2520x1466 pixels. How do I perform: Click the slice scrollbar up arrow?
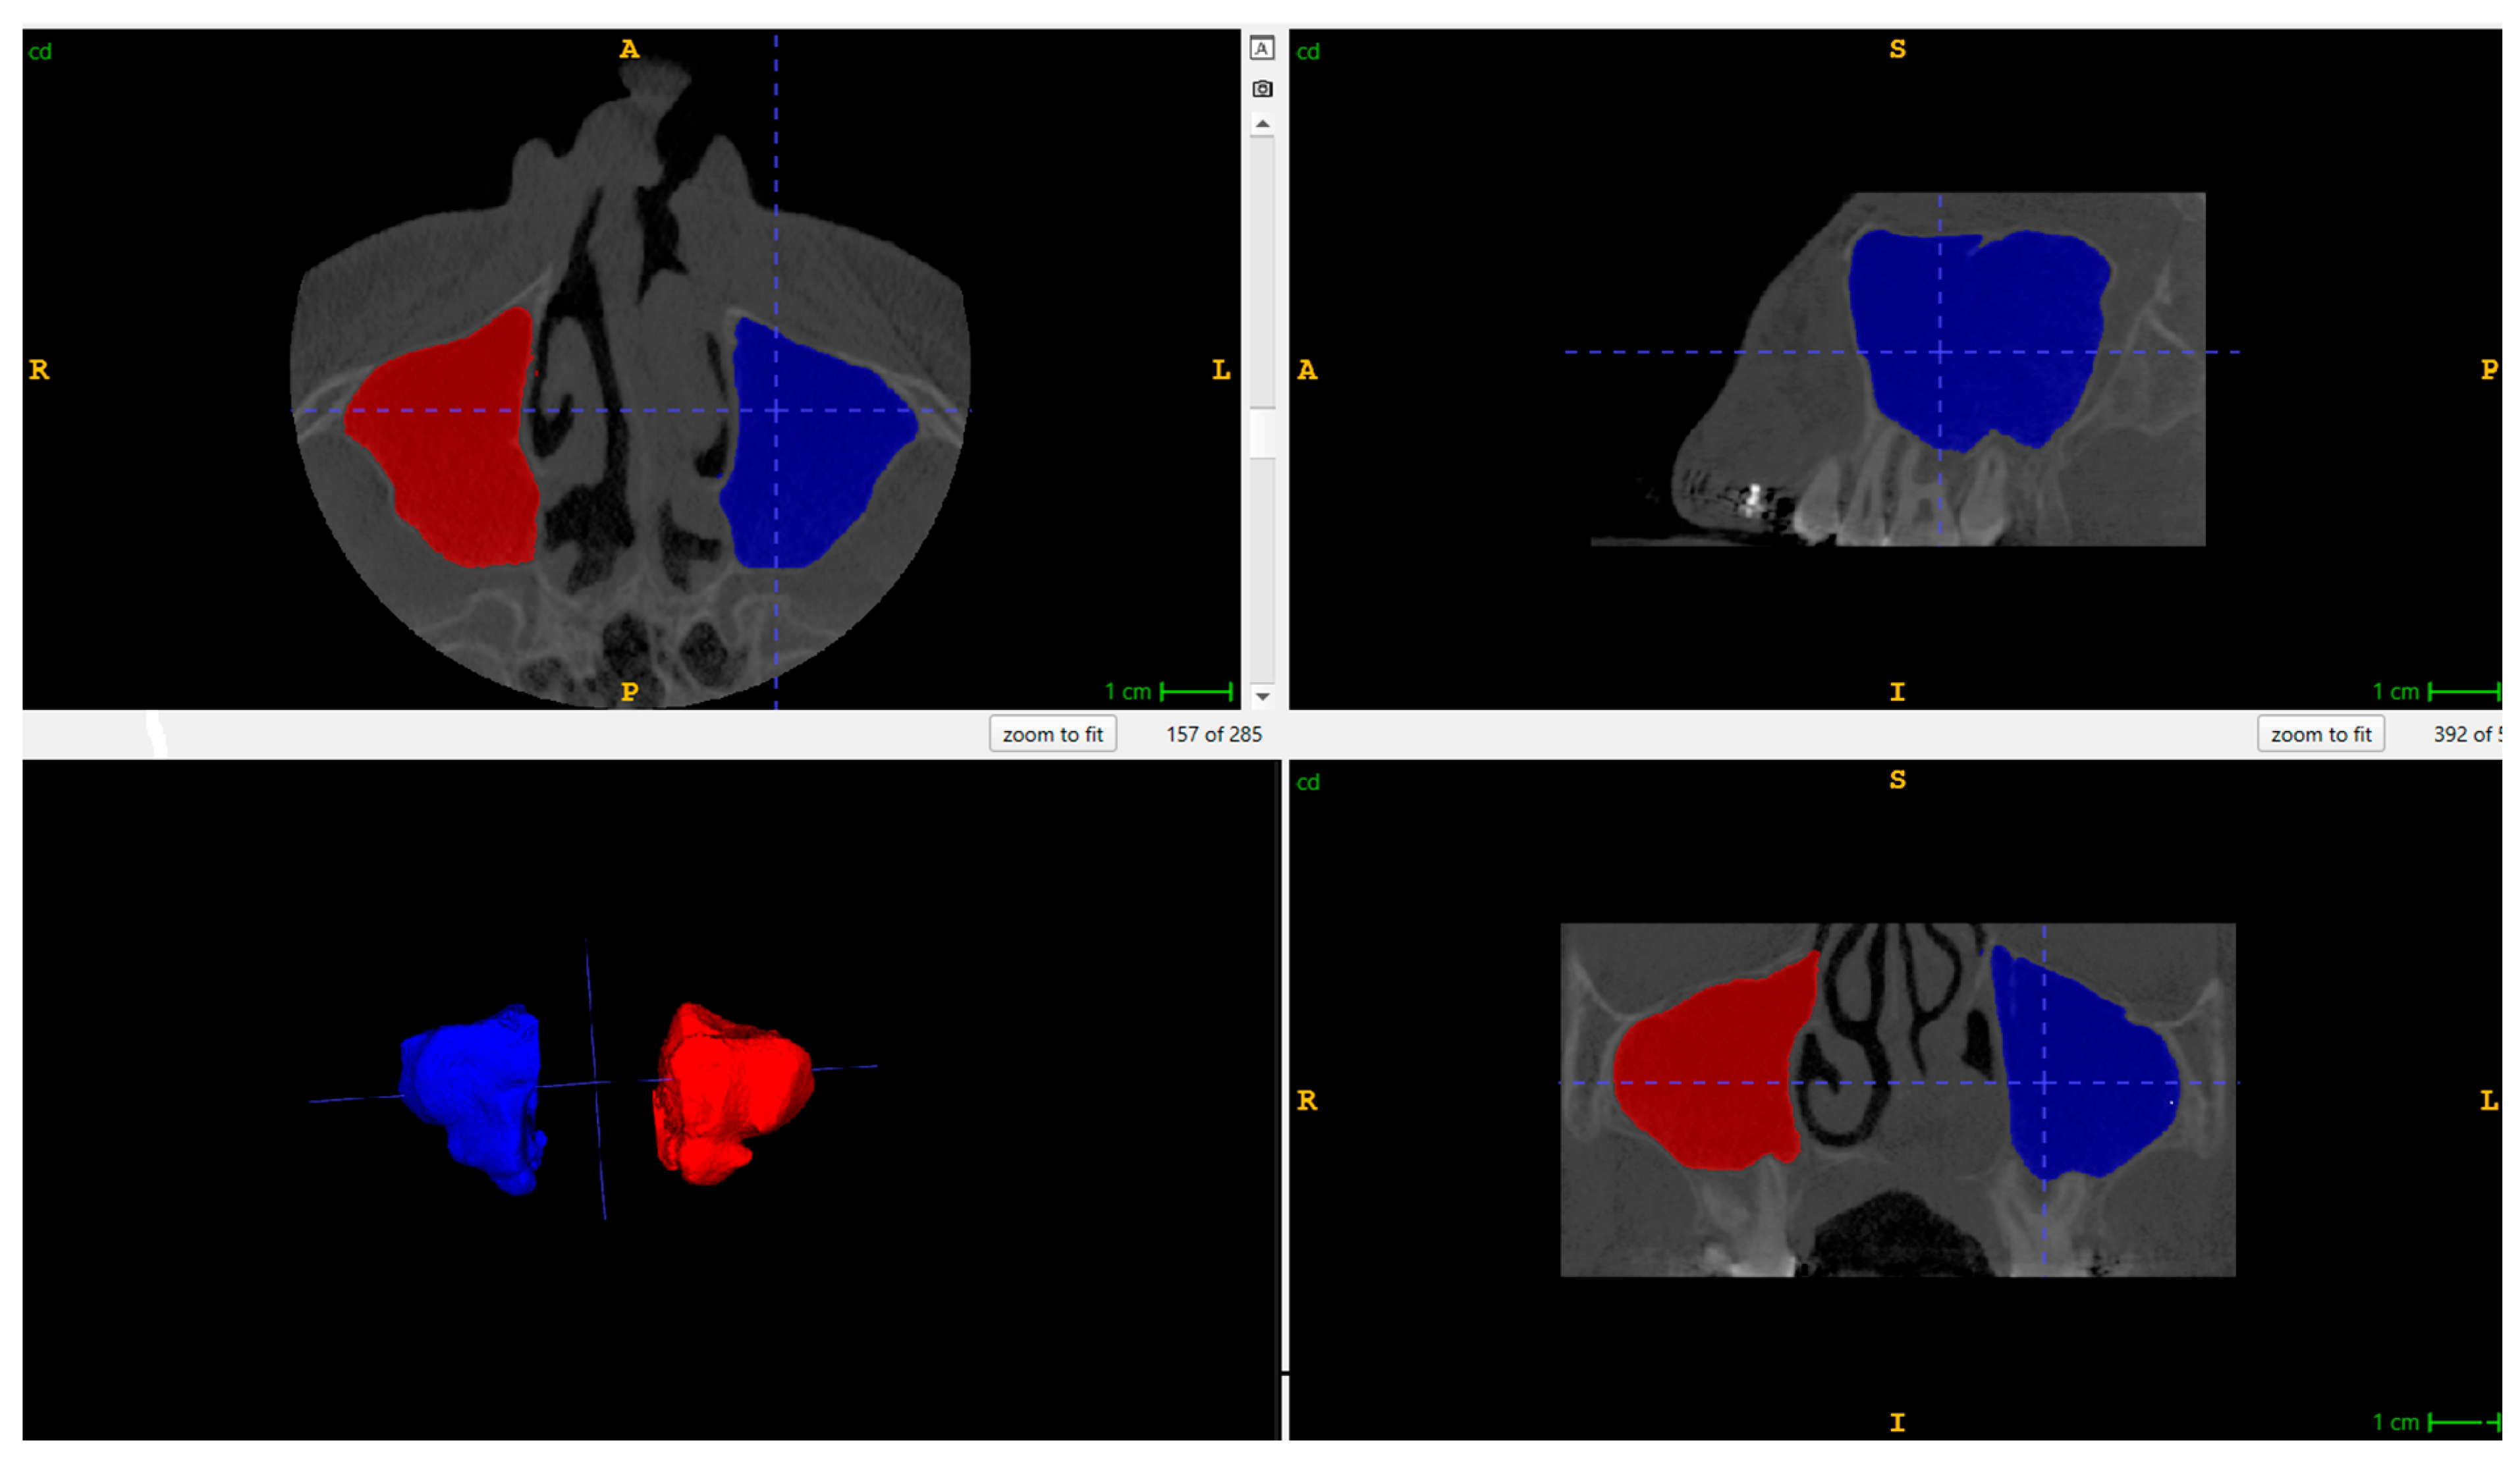pos(1262,124)
